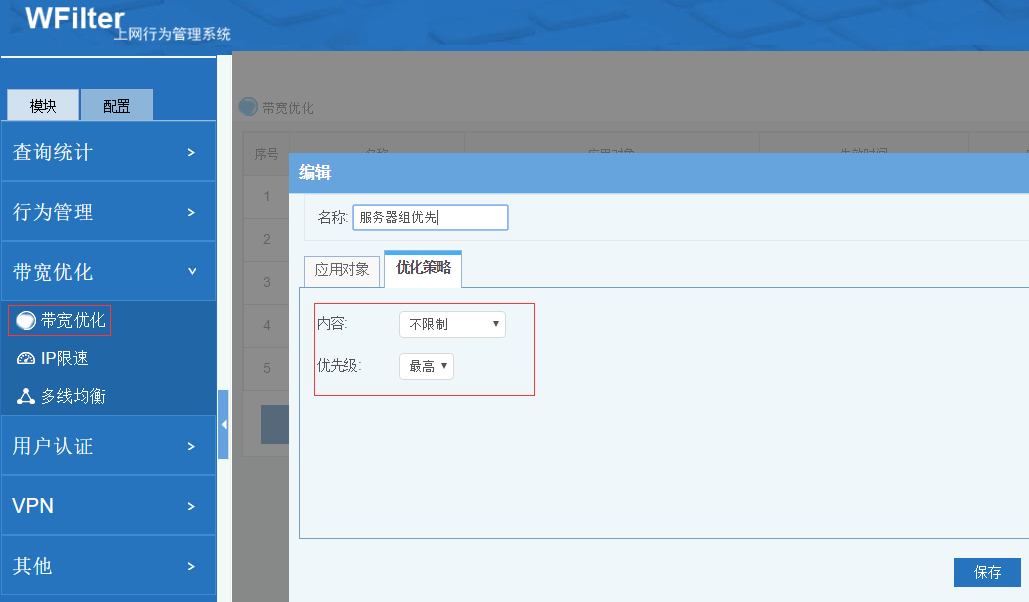Switch to the 应用对象 tab

click(342, 270)
